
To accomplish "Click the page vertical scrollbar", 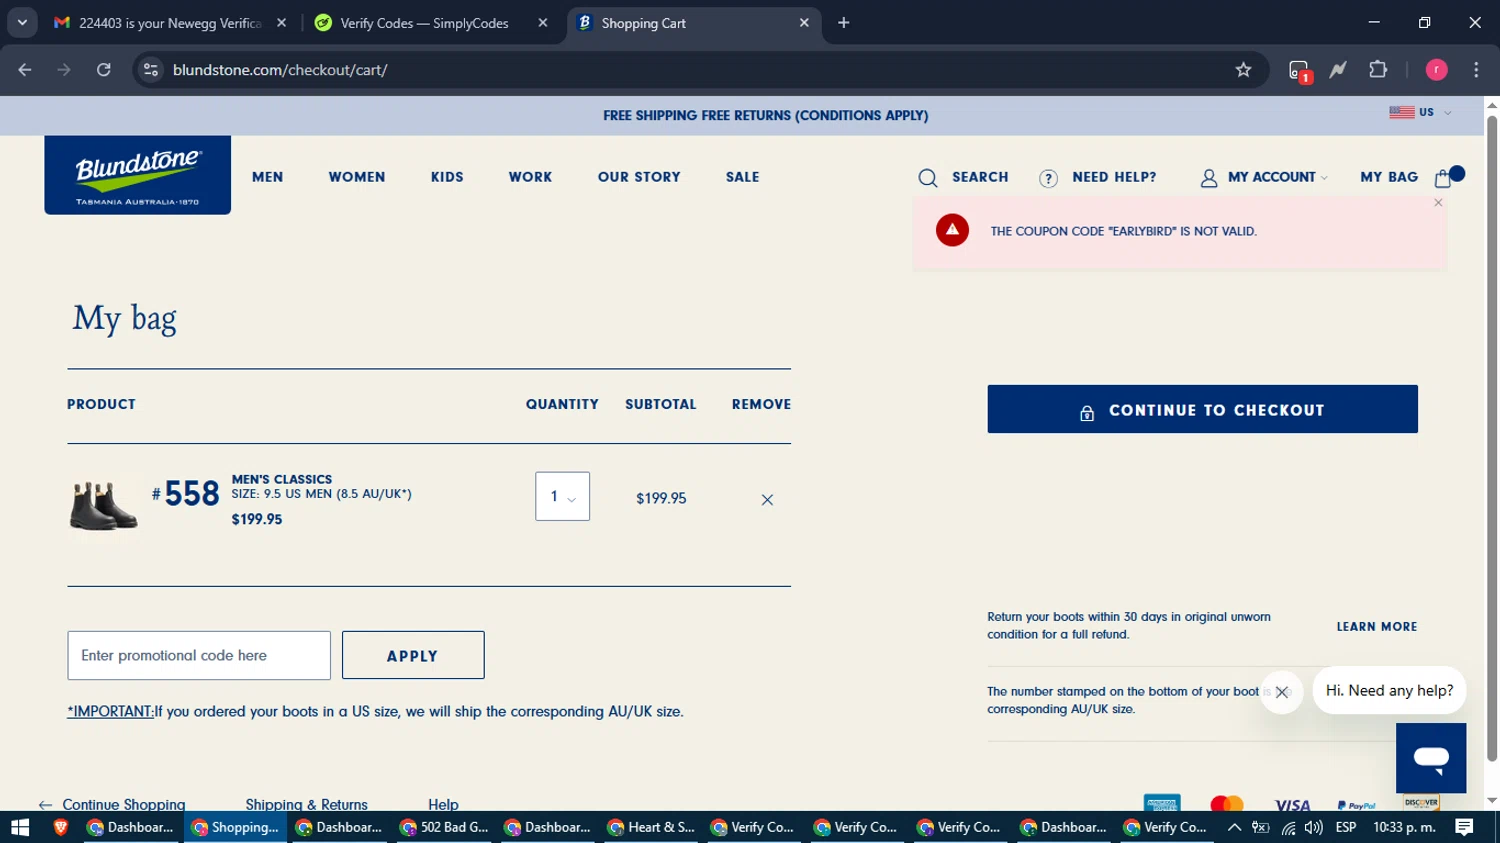I will 1492,437.
